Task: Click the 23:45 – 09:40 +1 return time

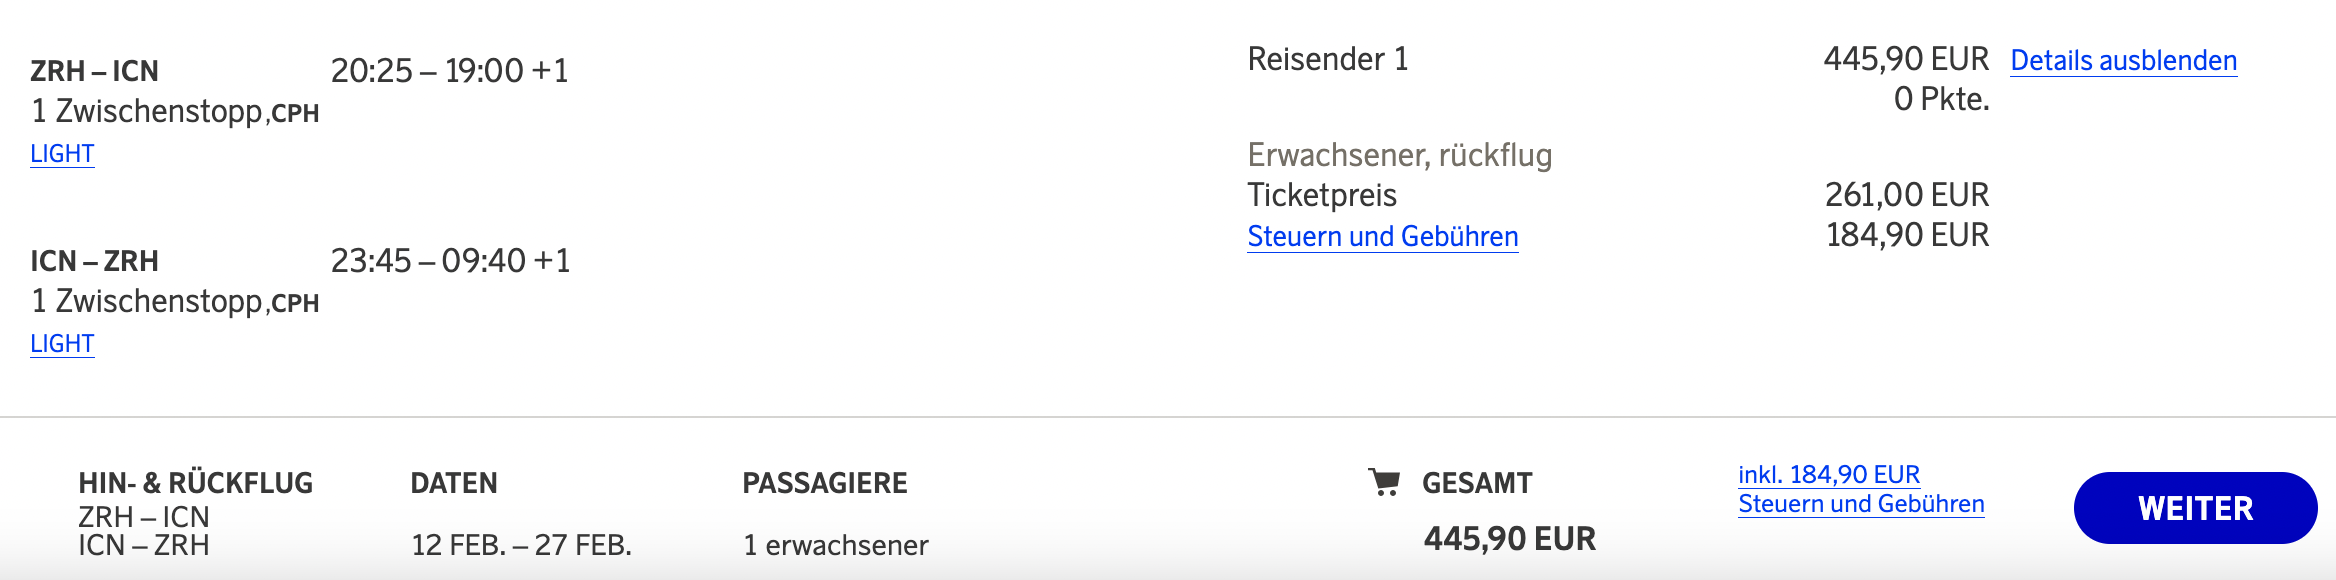Action: pyautogui.click(x=450, y=261)
